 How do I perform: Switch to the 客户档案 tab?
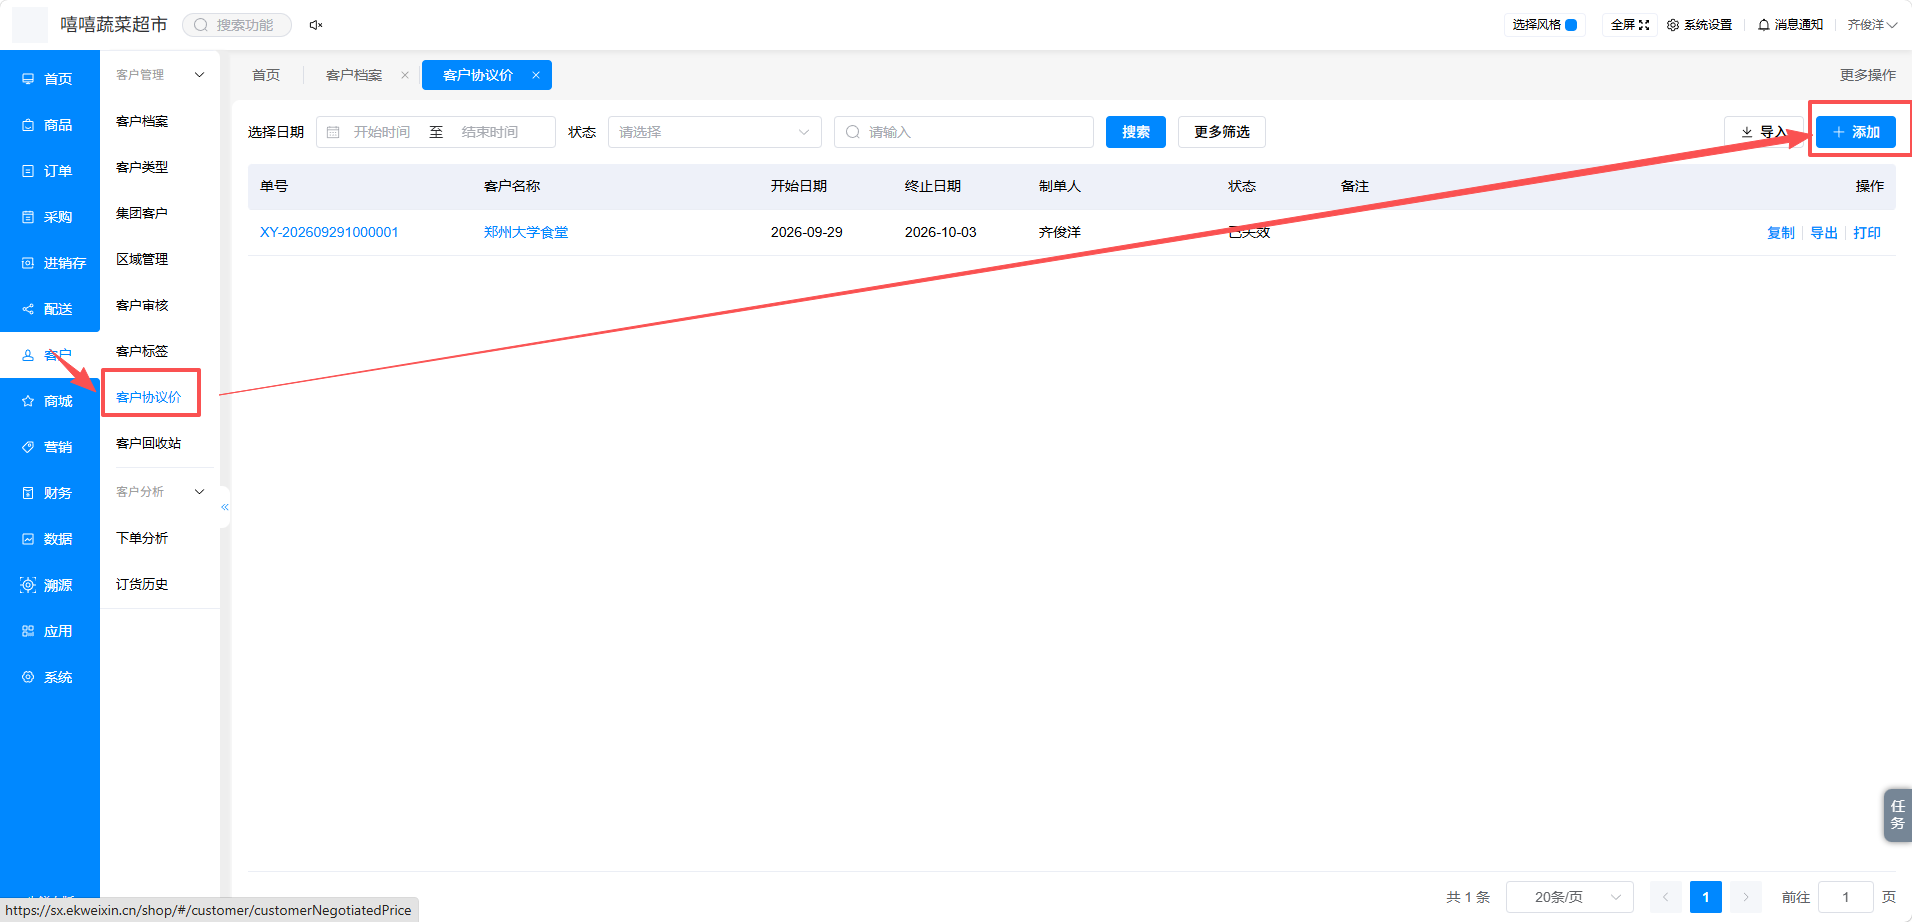pyautogui.click(x=354, y=75)
